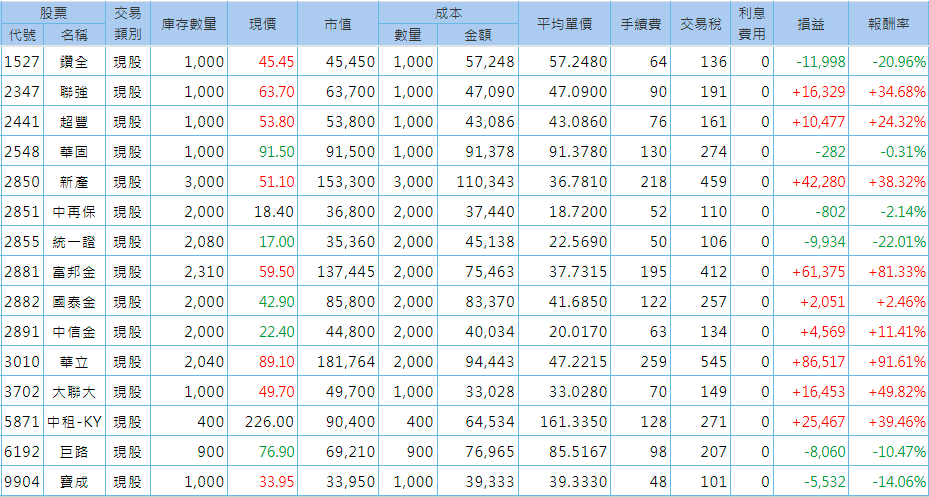Click profit value +61,375
The width and height of the screenshot is (929, 498).
819,272
